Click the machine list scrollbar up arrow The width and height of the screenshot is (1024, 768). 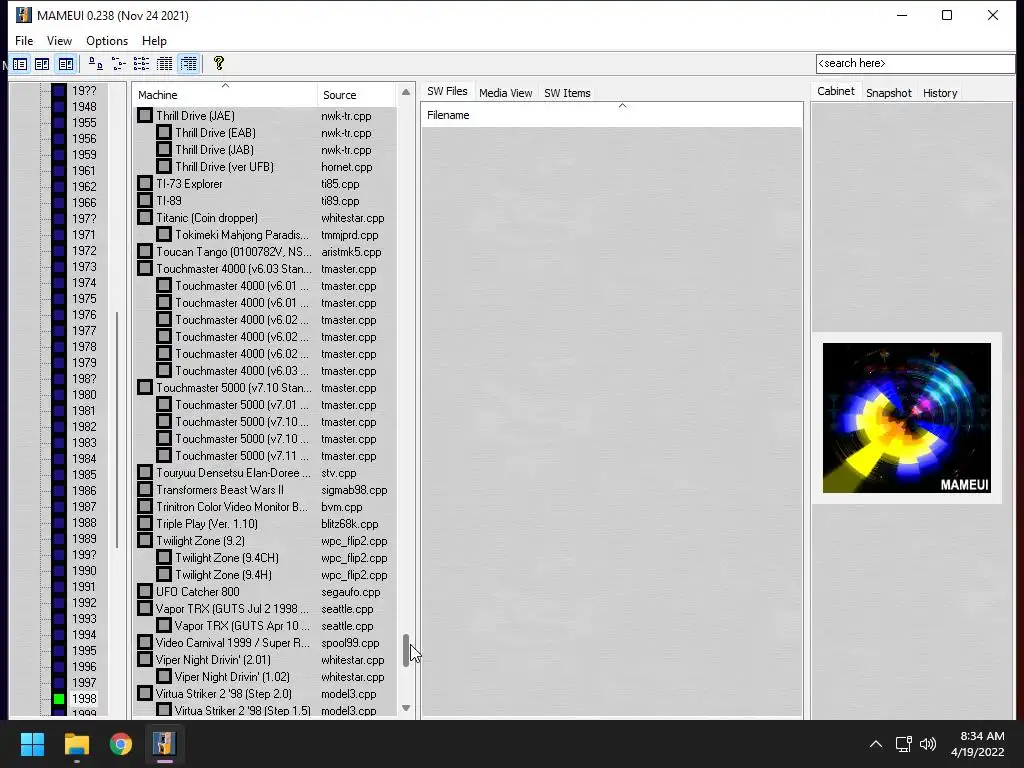(406, 92)
